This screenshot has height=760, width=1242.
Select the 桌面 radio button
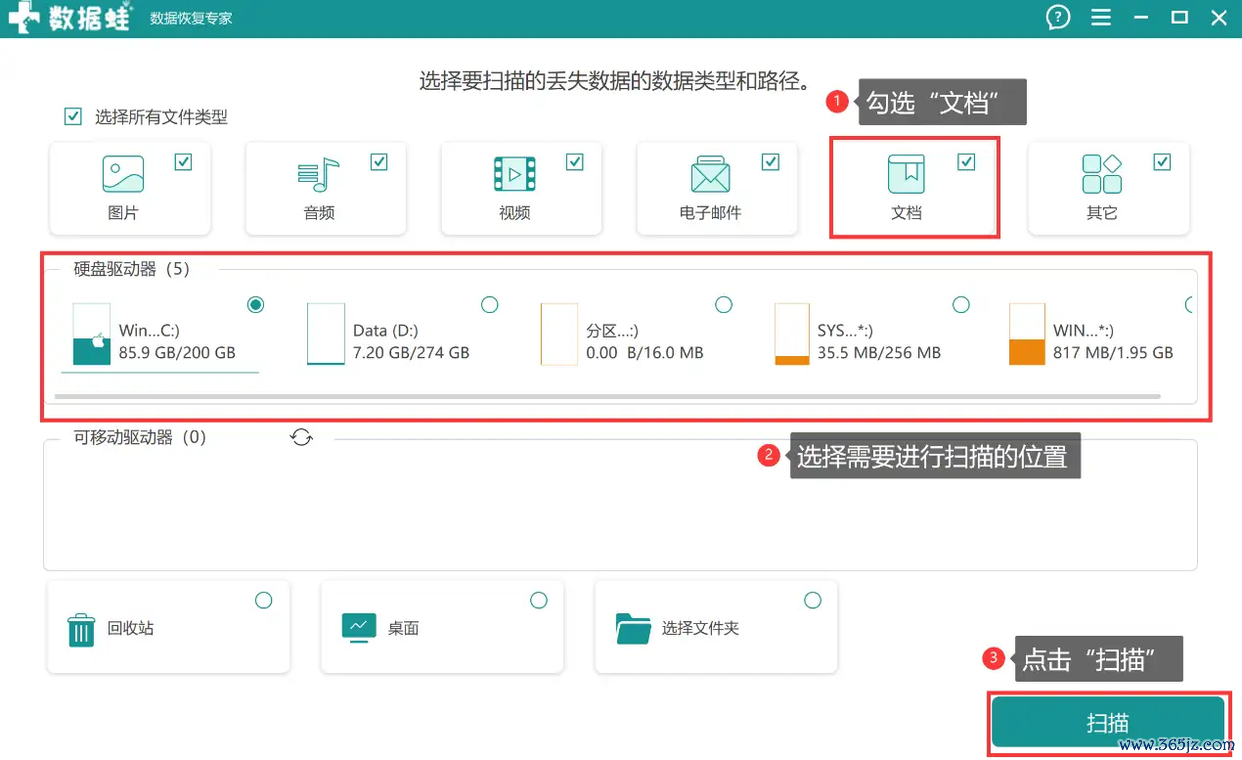tap(539, 600)
